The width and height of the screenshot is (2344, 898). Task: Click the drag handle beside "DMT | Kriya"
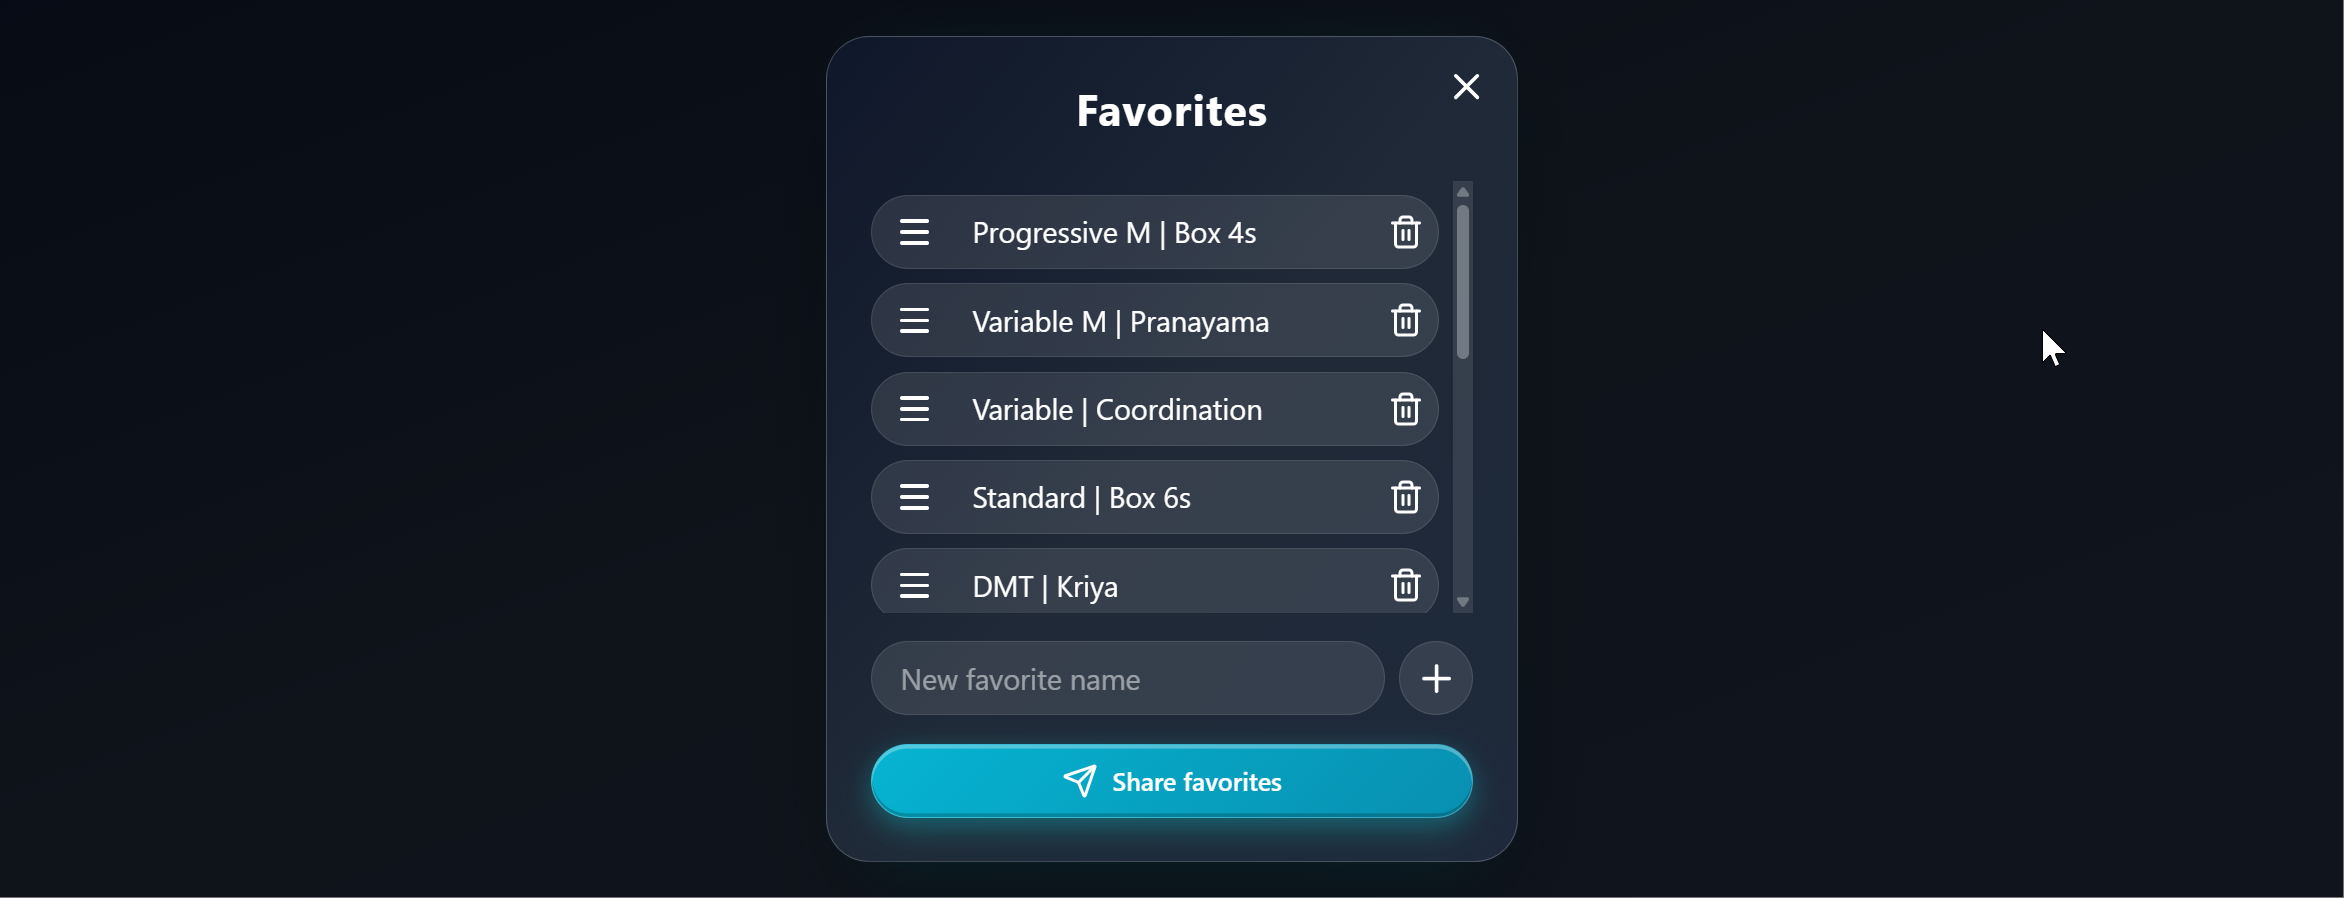[x=915, y=584]
